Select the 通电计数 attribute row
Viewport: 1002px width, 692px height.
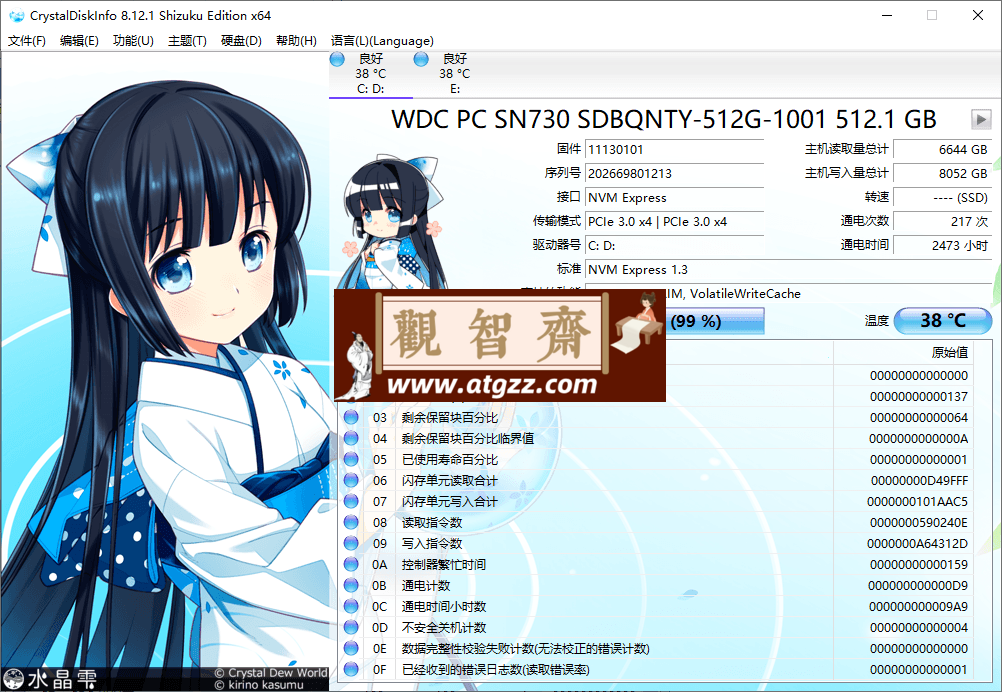(656, 585)
